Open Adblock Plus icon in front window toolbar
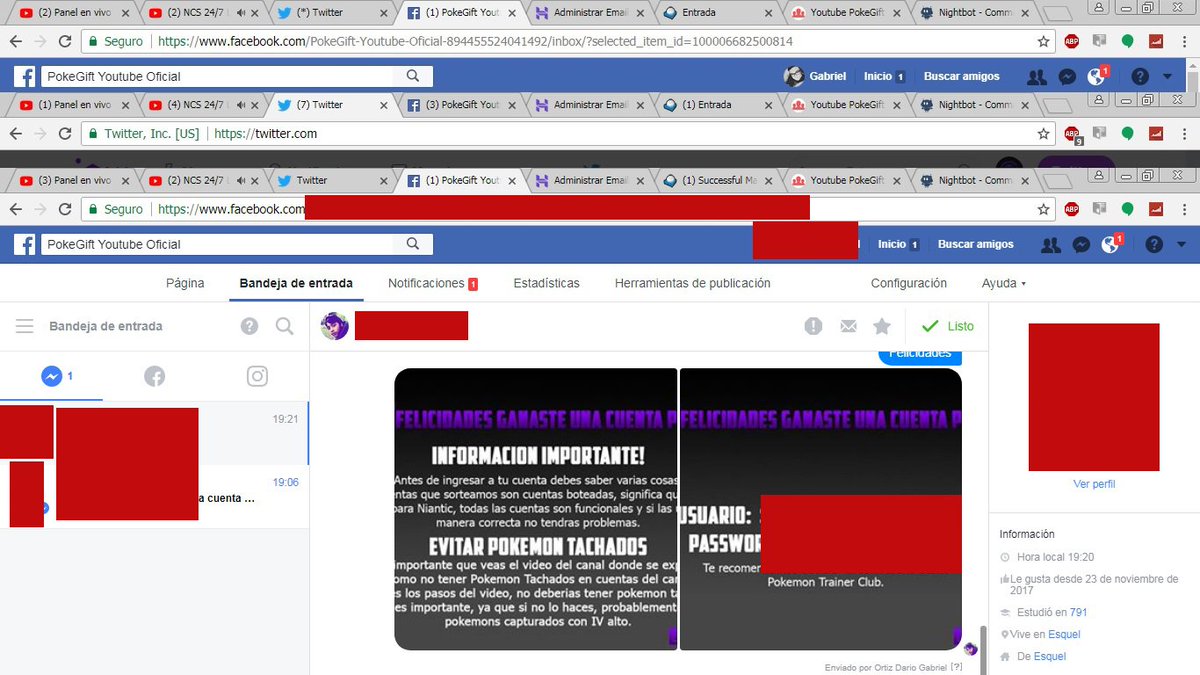 tap(1071, 209)
